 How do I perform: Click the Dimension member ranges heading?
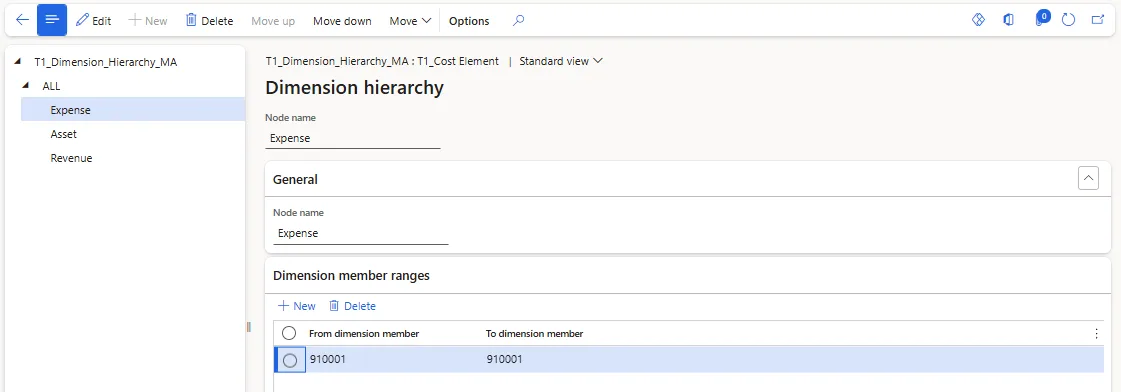(351, 275)
